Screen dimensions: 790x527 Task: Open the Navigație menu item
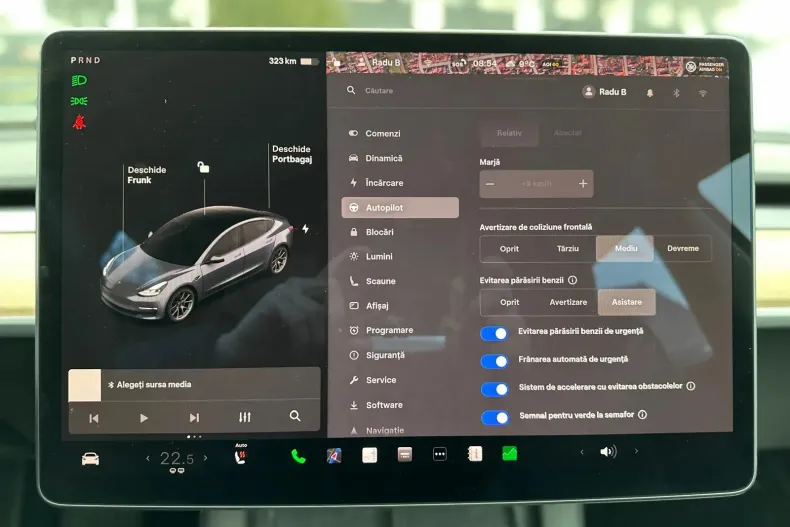pyautogui.click(x=377, y=430)
